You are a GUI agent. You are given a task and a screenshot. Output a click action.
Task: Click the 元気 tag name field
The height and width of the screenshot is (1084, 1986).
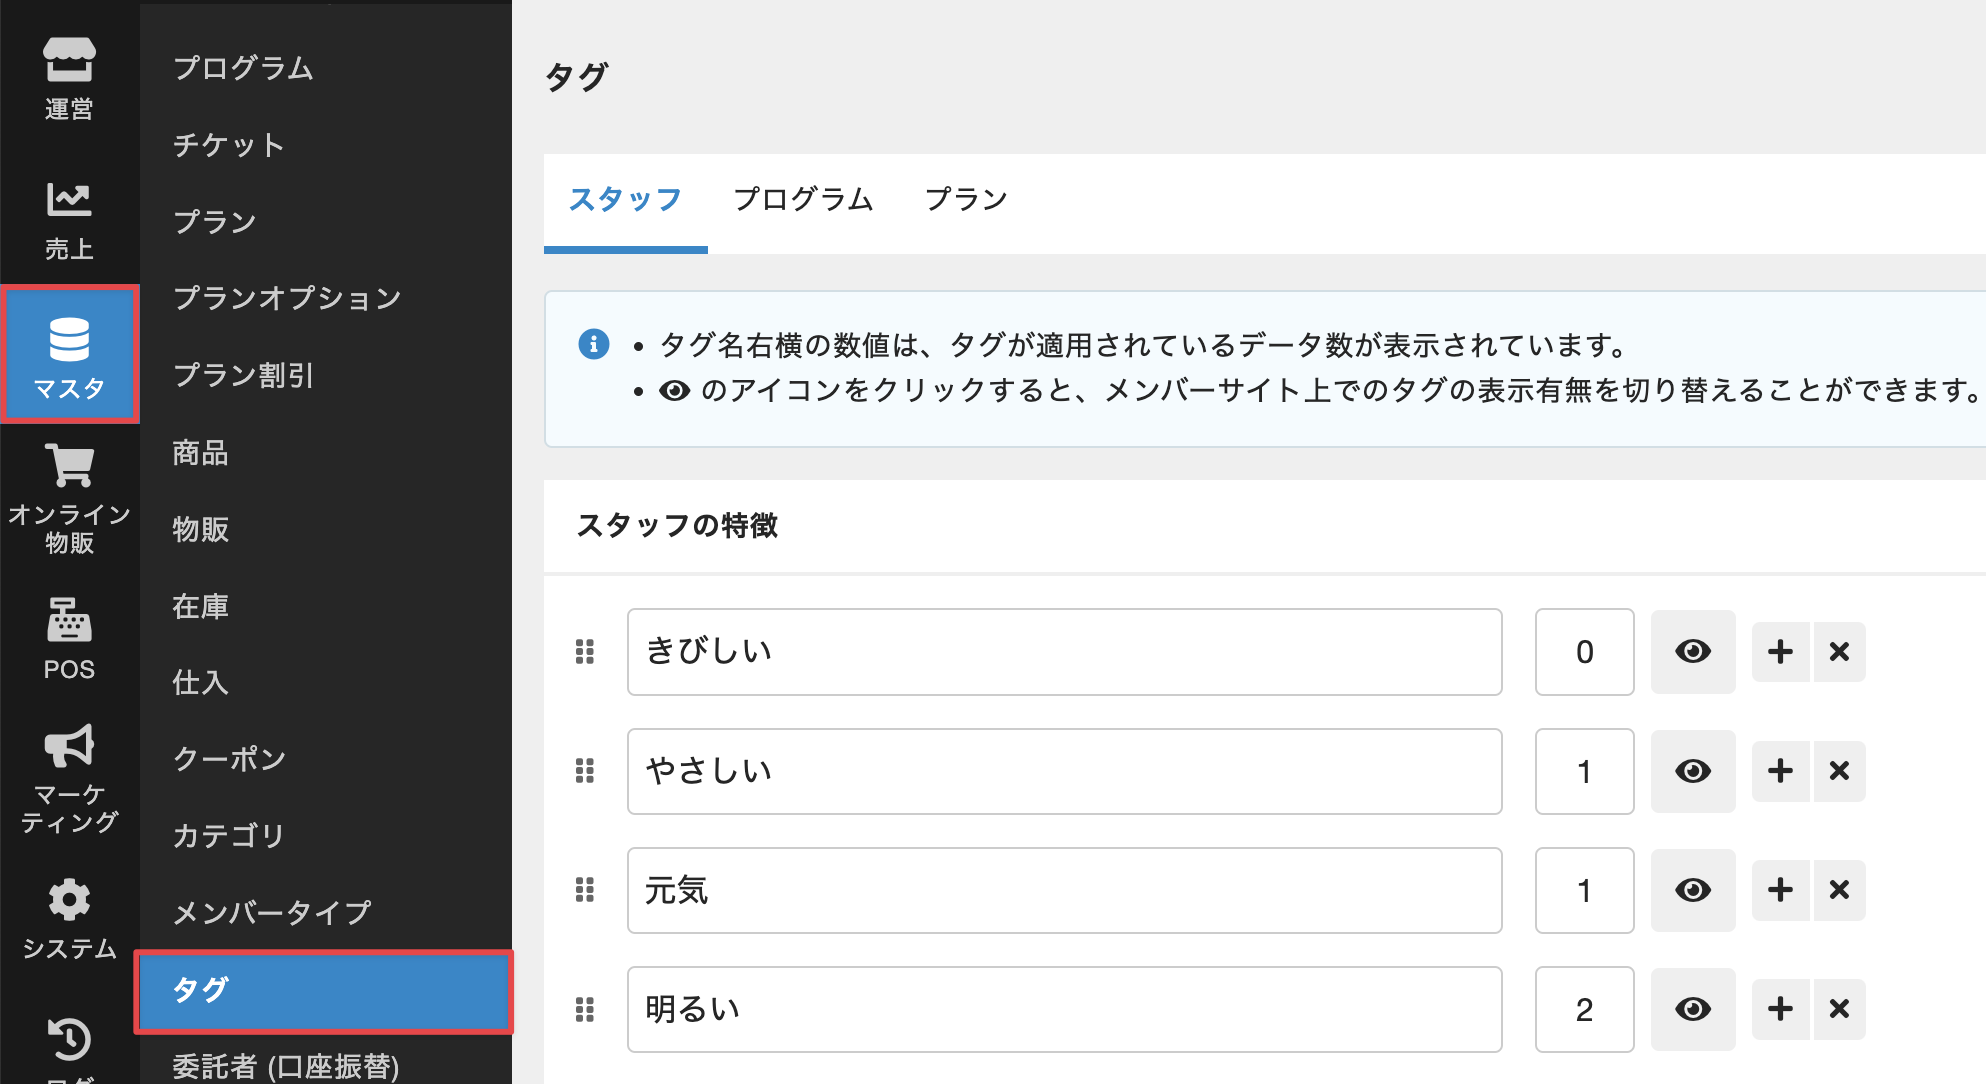coord(1064,890)
